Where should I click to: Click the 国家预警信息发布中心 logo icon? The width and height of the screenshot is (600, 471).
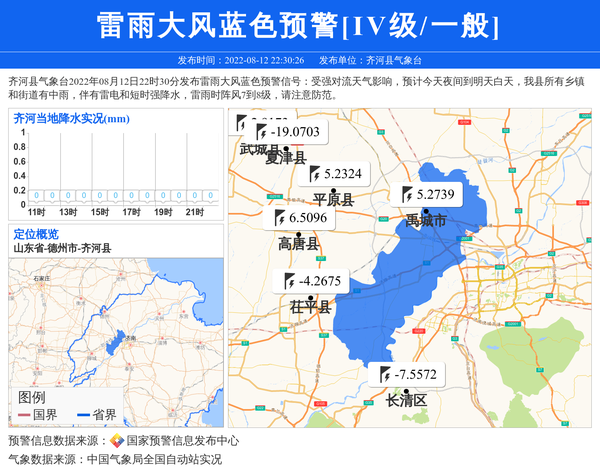pos(116,441)
